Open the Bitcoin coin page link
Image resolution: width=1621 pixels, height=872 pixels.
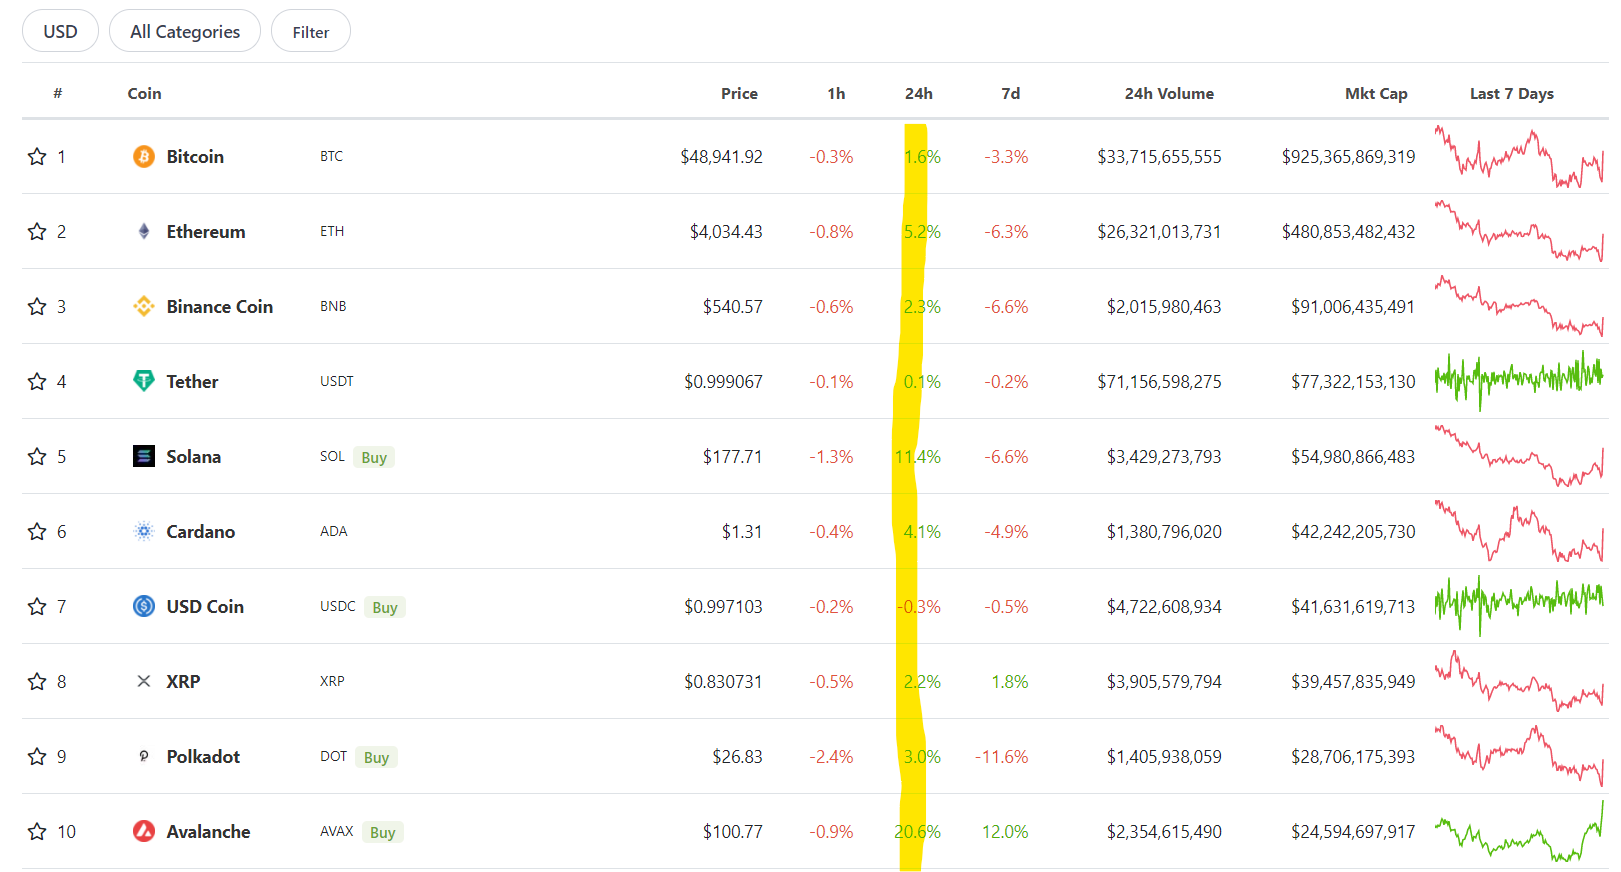point(195,156)
